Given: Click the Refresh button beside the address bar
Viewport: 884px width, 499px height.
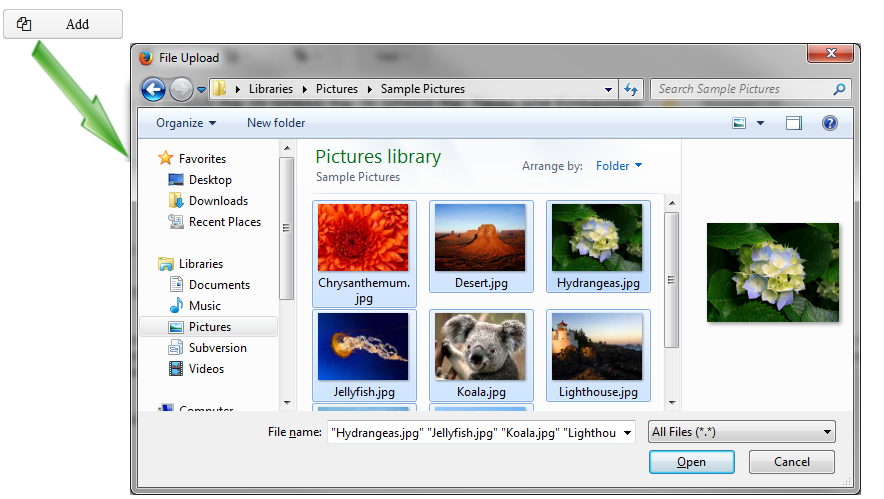Looking at the screenshot, I should [631, 89].
